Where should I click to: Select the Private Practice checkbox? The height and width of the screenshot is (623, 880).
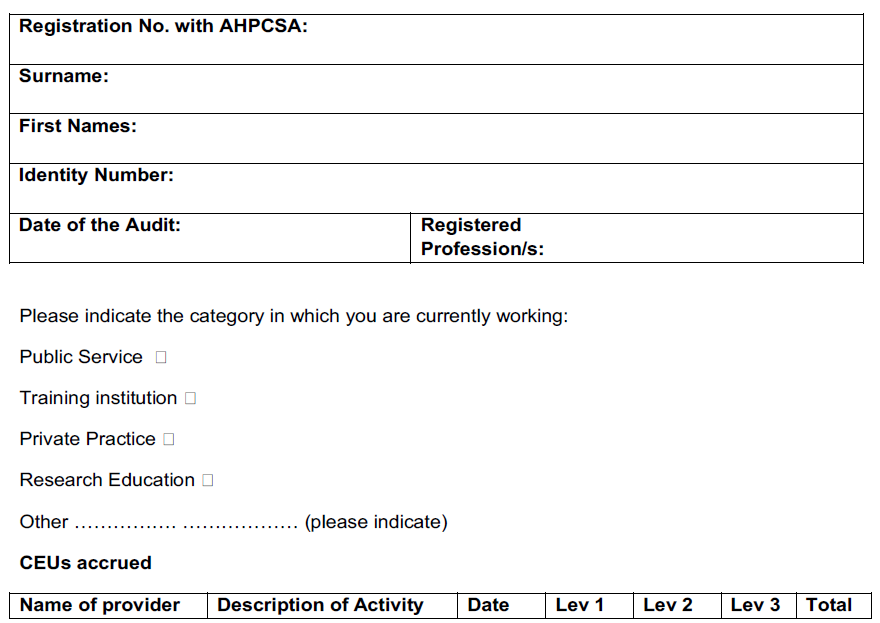169,439
